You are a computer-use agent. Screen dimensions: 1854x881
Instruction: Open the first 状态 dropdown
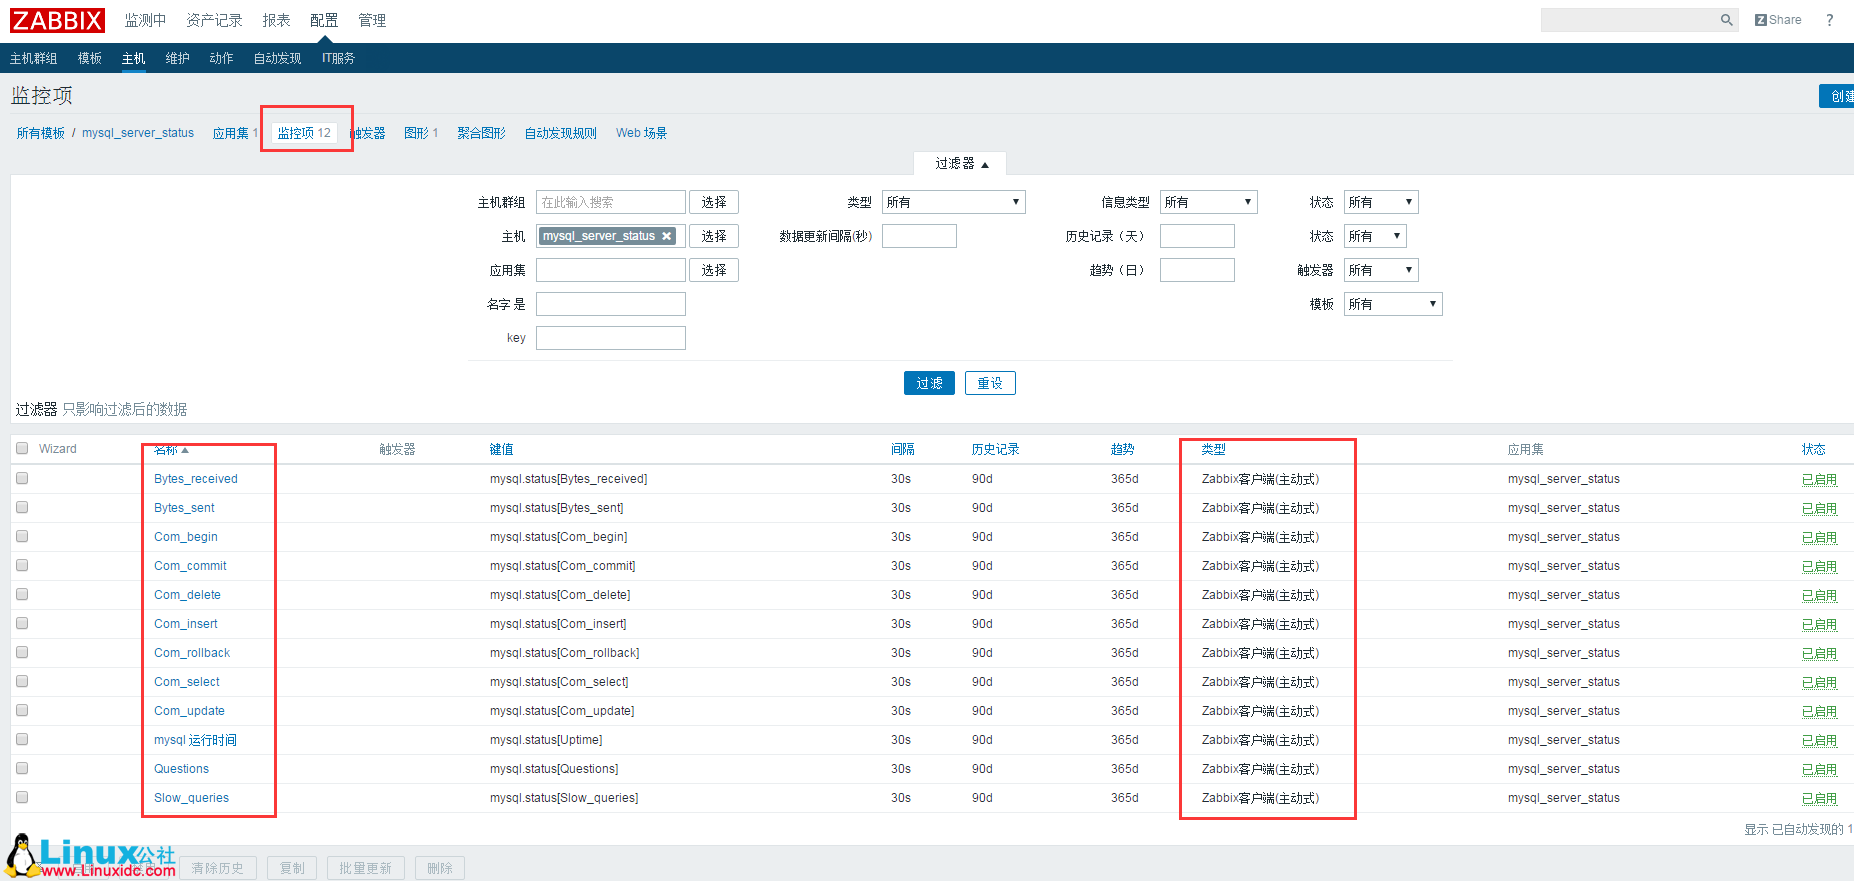click(1381, 202)
